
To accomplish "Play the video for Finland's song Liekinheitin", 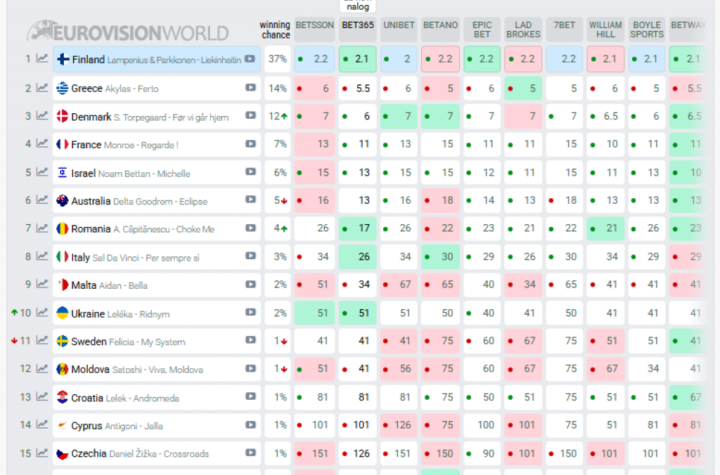I will tap(250, 59).
